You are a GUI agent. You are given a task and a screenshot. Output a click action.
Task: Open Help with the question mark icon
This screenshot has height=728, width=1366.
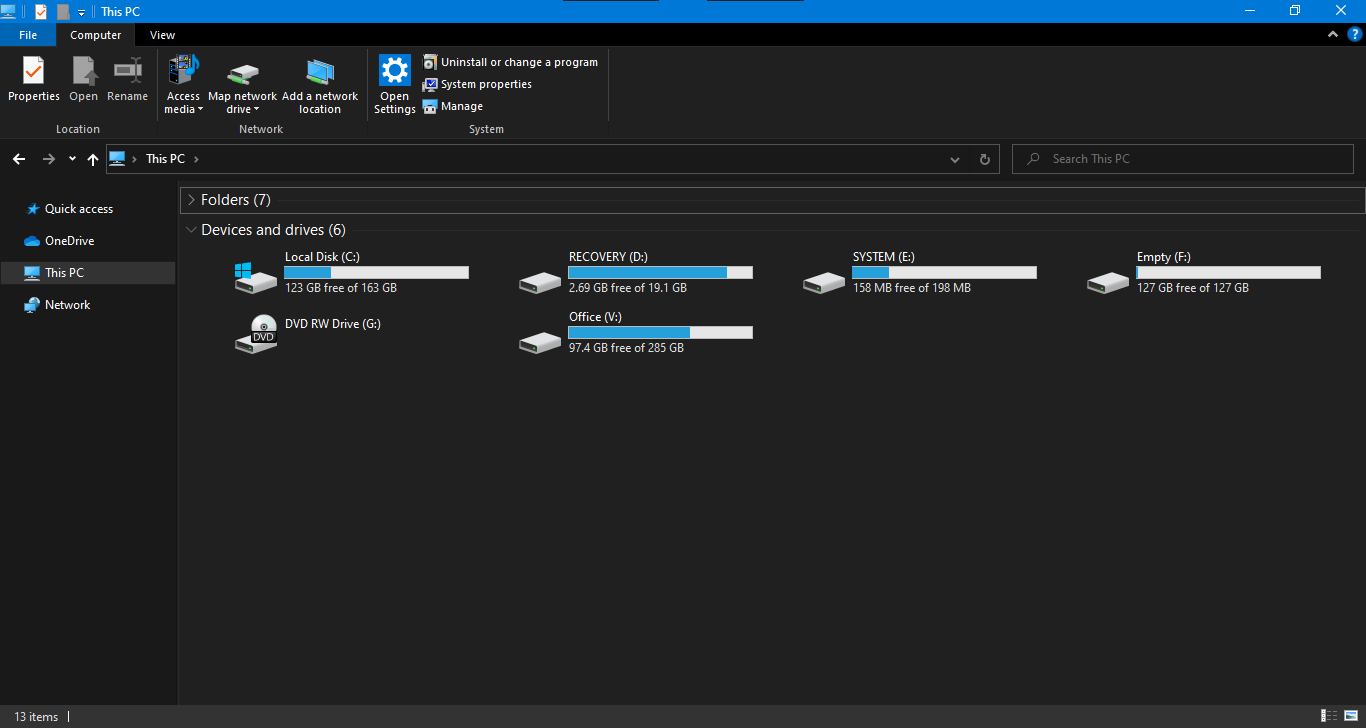[x=1355, y=34]
